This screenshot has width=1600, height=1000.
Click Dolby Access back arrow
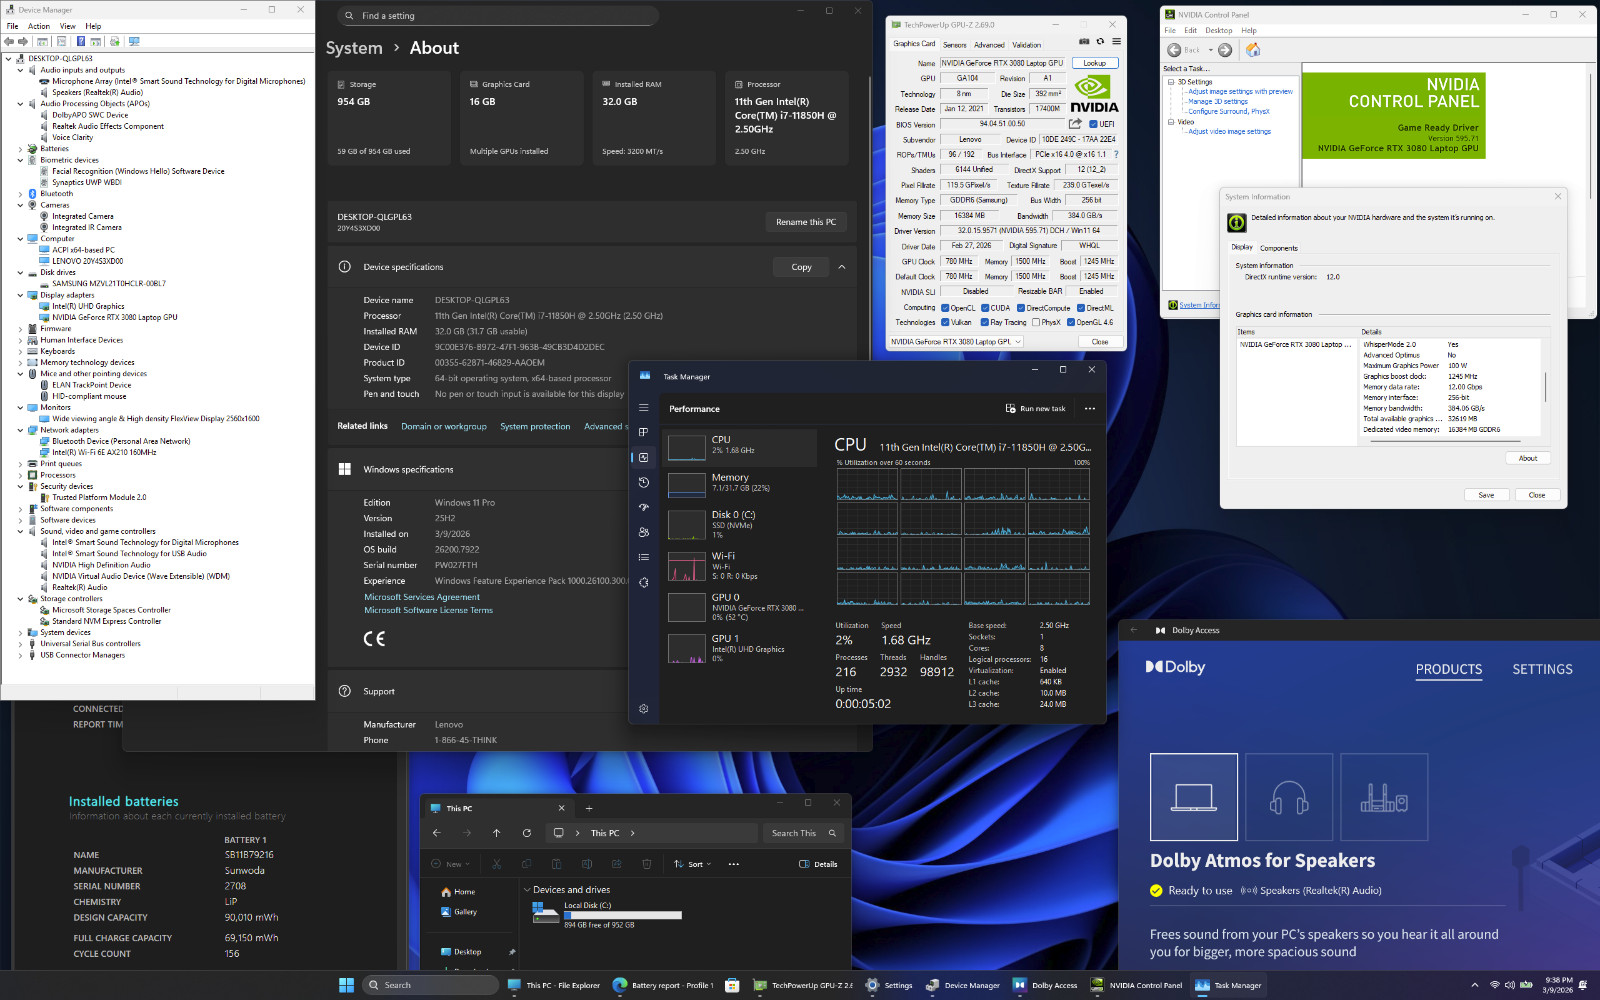coord(1133,630)
